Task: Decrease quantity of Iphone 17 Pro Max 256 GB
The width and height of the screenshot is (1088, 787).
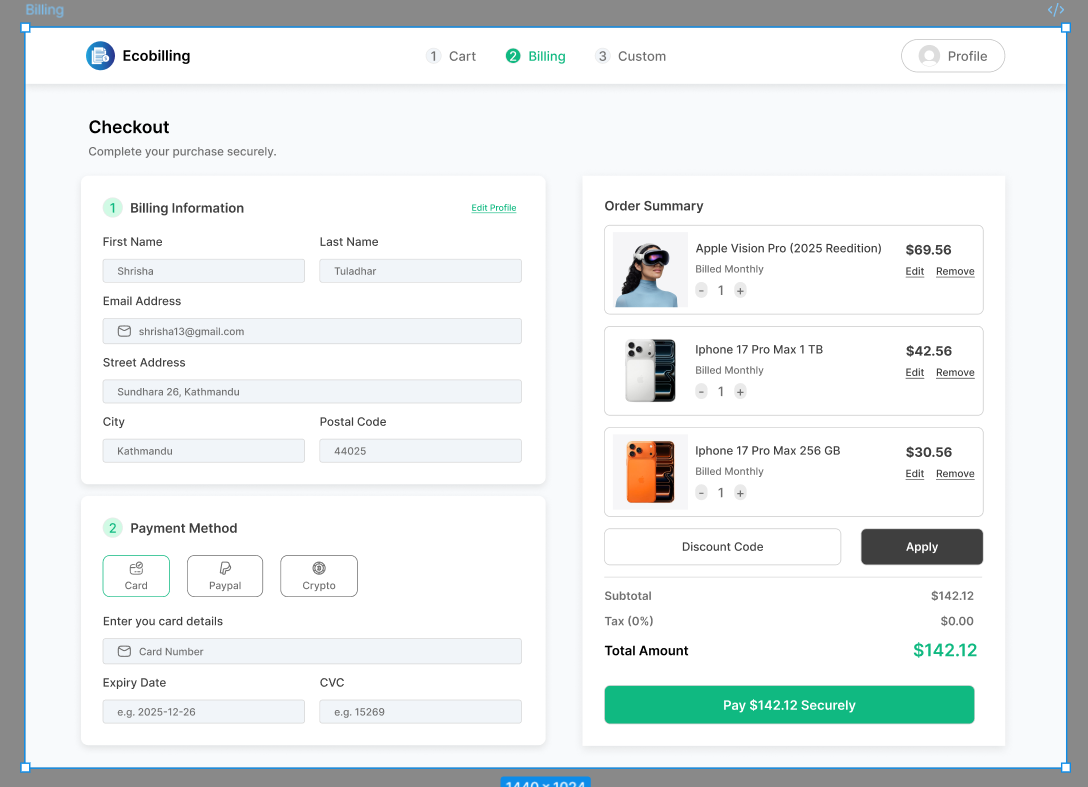Action: click(702, 493)
